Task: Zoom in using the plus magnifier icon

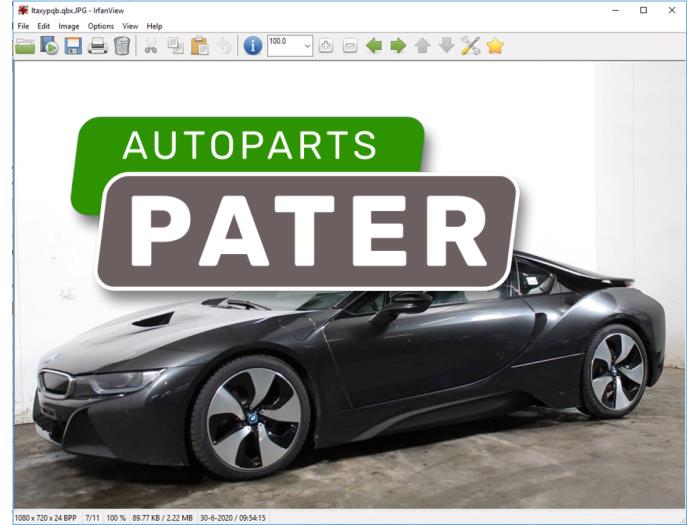Action: pyautogui.click(x=326, y=46)
